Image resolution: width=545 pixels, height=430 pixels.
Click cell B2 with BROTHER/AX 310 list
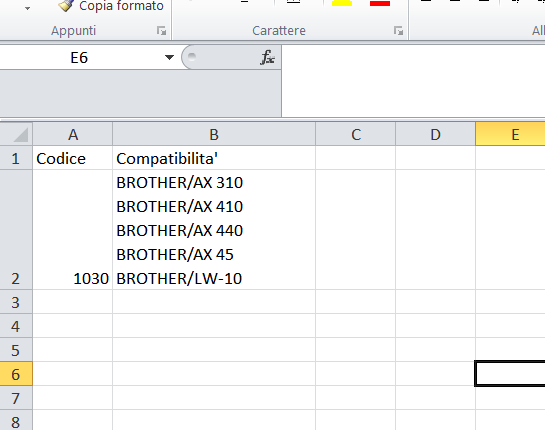(x=214, y=230)
